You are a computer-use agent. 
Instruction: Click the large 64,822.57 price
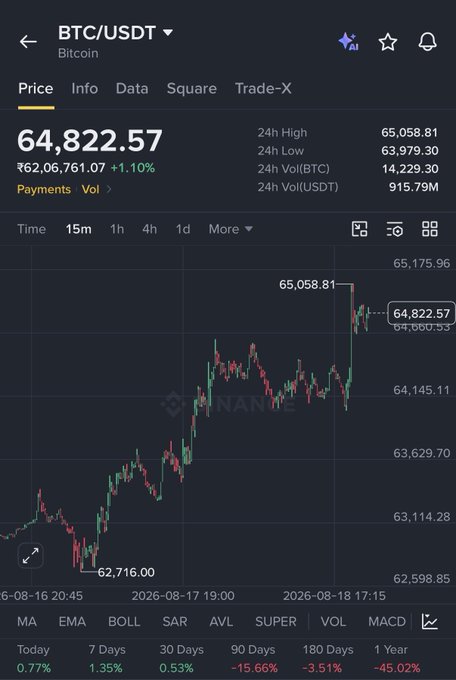(90, 141)
